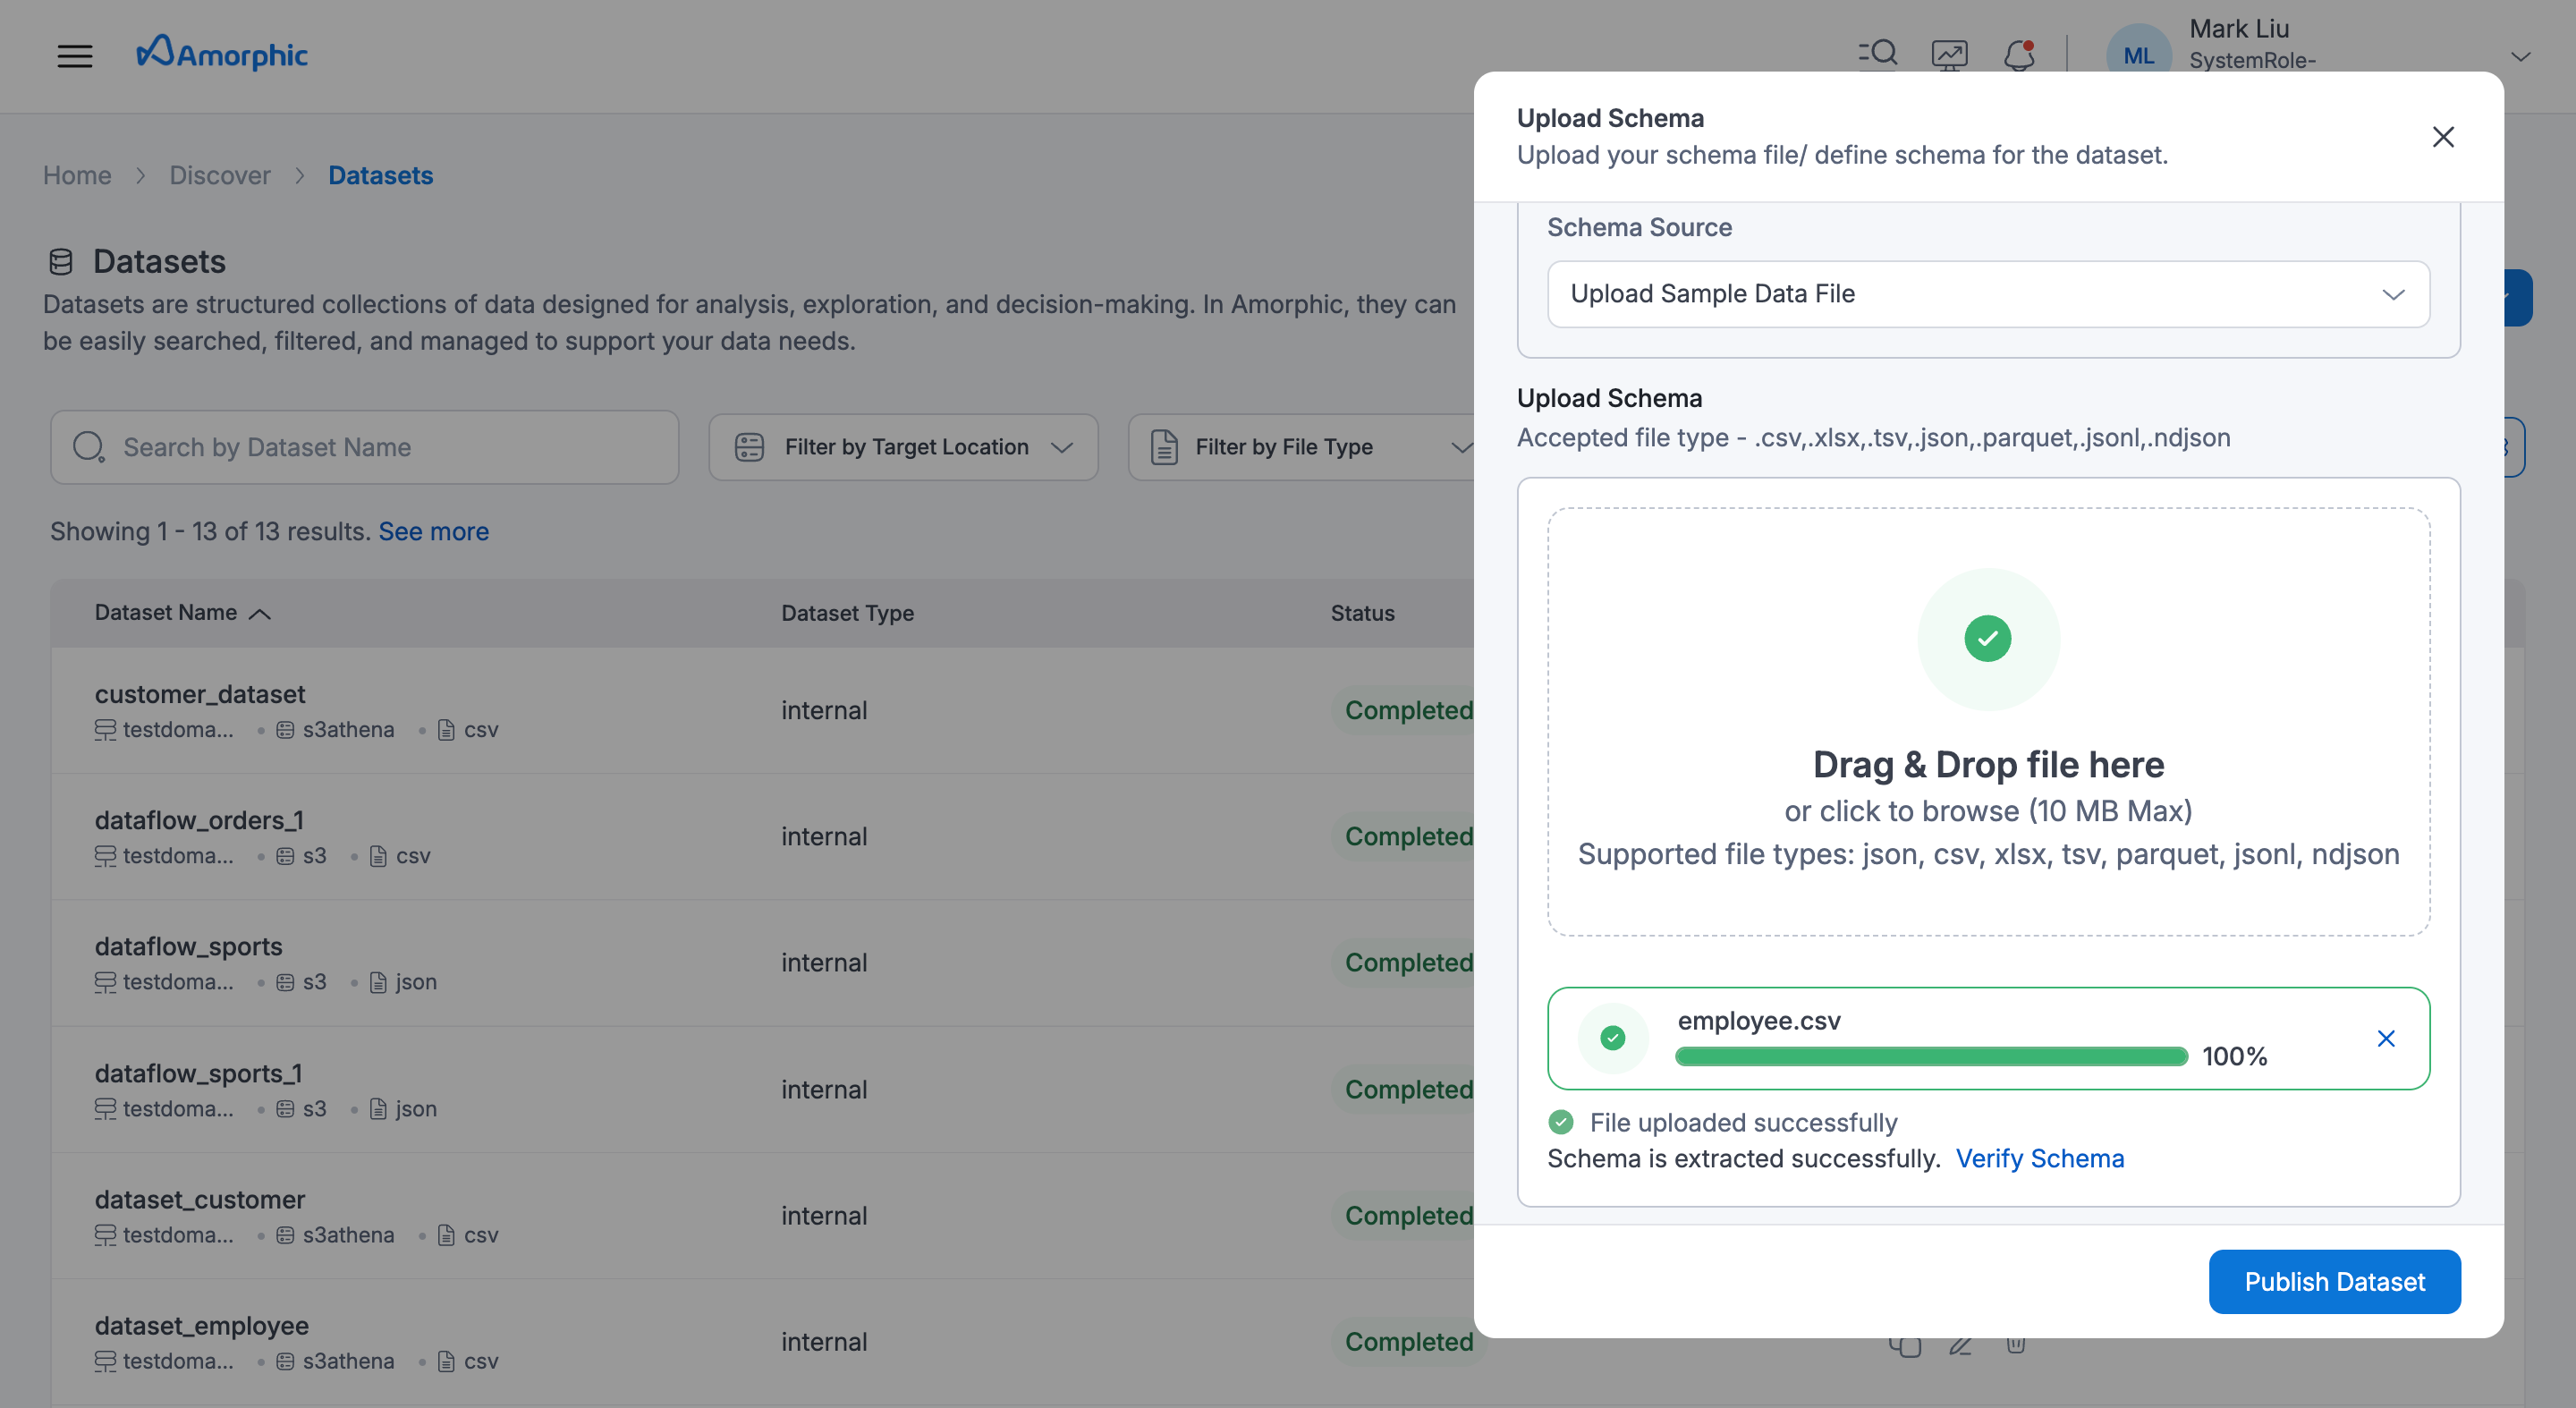Click the edit pencil icon for dataset_employee

1960,1345
